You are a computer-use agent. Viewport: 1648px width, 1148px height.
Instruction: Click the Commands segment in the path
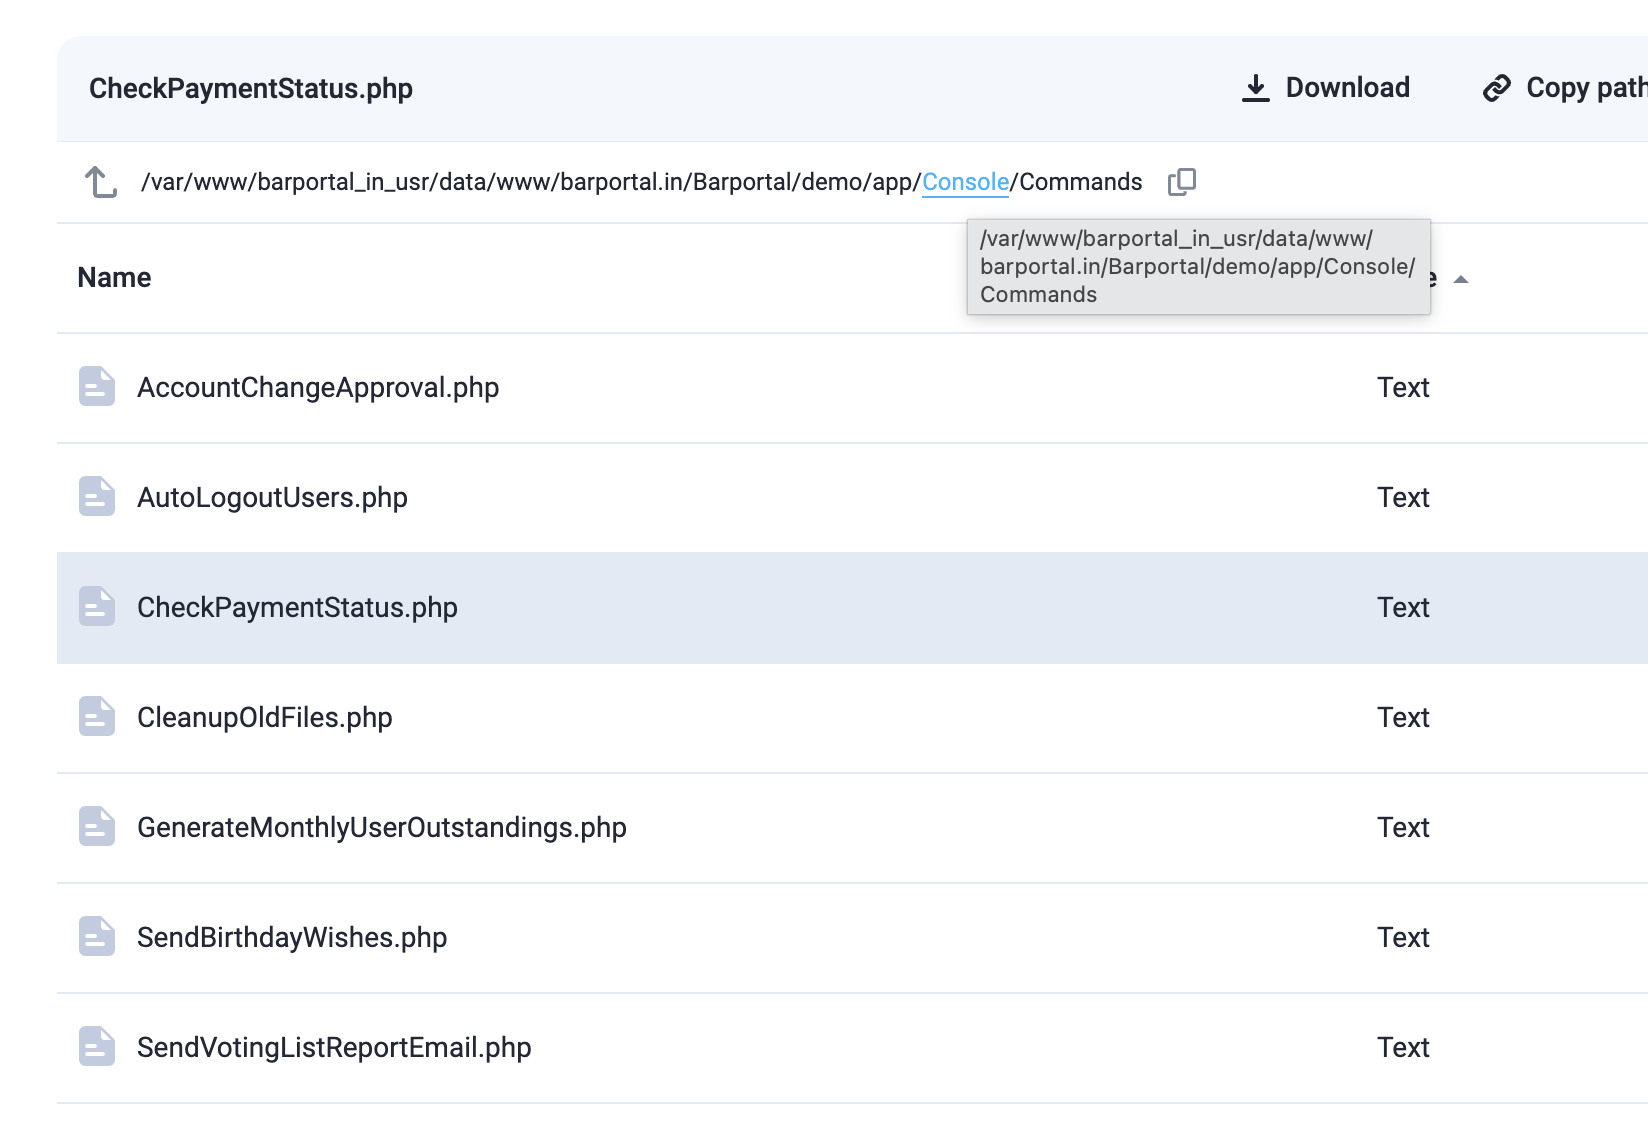click(x=1080, y=182)
